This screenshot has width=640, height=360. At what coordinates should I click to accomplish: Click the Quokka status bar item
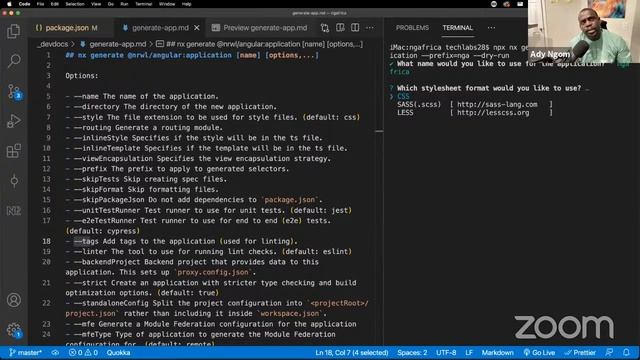click(x=118, y=353)
